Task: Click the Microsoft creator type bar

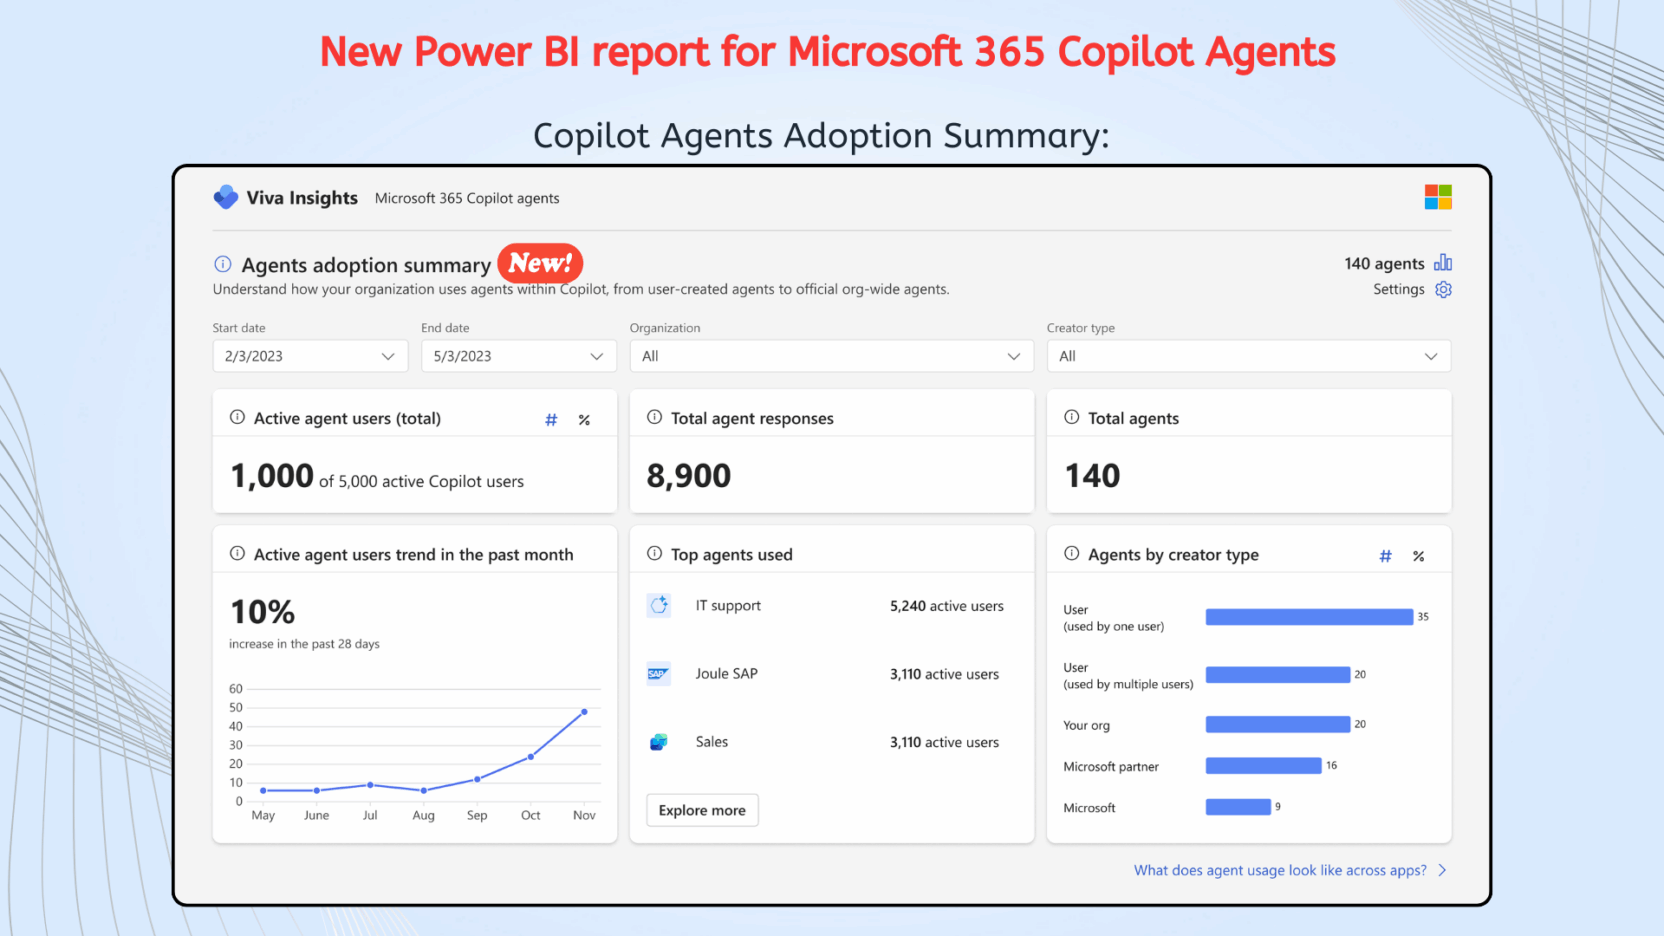Action: [1238, 807]
